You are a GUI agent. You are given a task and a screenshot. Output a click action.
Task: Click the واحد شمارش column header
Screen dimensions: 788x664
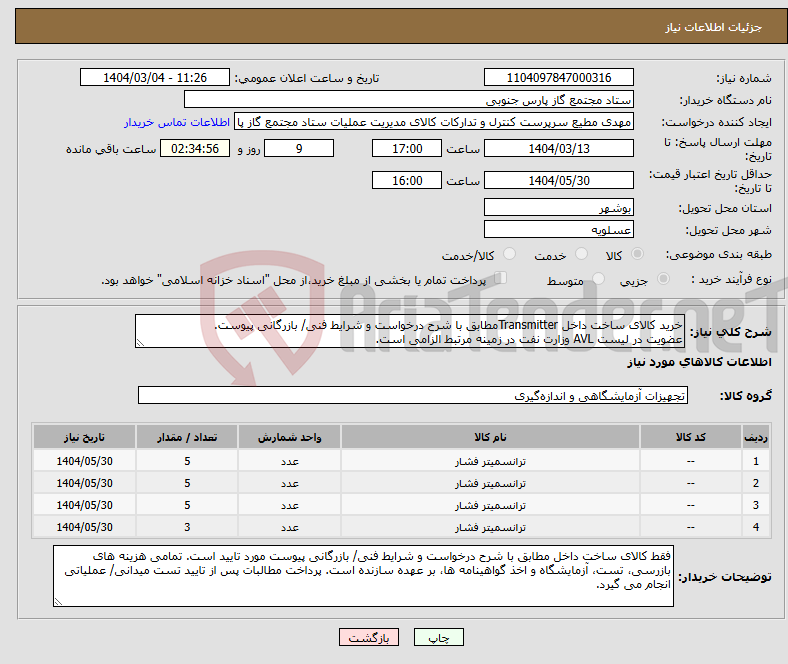[x=289, y=437]
